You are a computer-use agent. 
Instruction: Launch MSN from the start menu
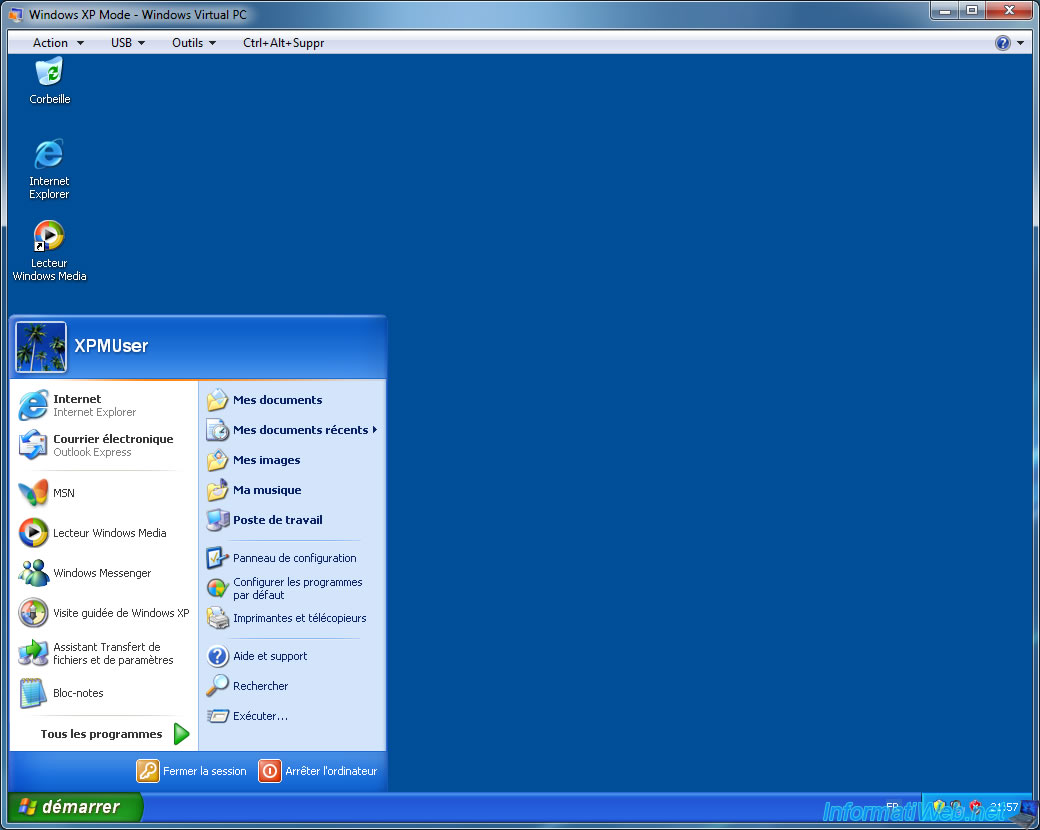point(104,493)
